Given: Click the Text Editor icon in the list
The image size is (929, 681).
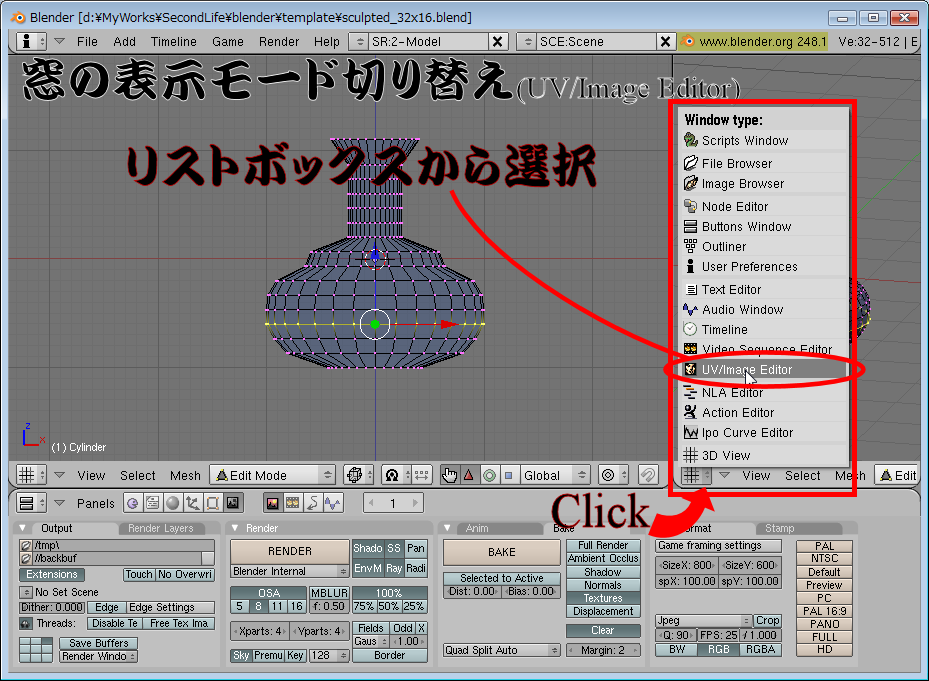Looking at the screenshot, I should 690,289.
